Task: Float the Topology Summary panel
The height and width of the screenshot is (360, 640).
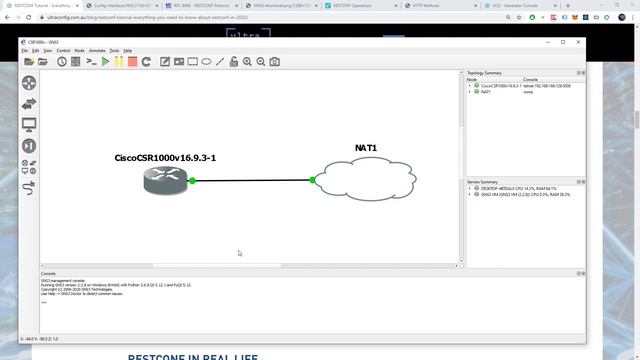Action: tap(578, 73)
